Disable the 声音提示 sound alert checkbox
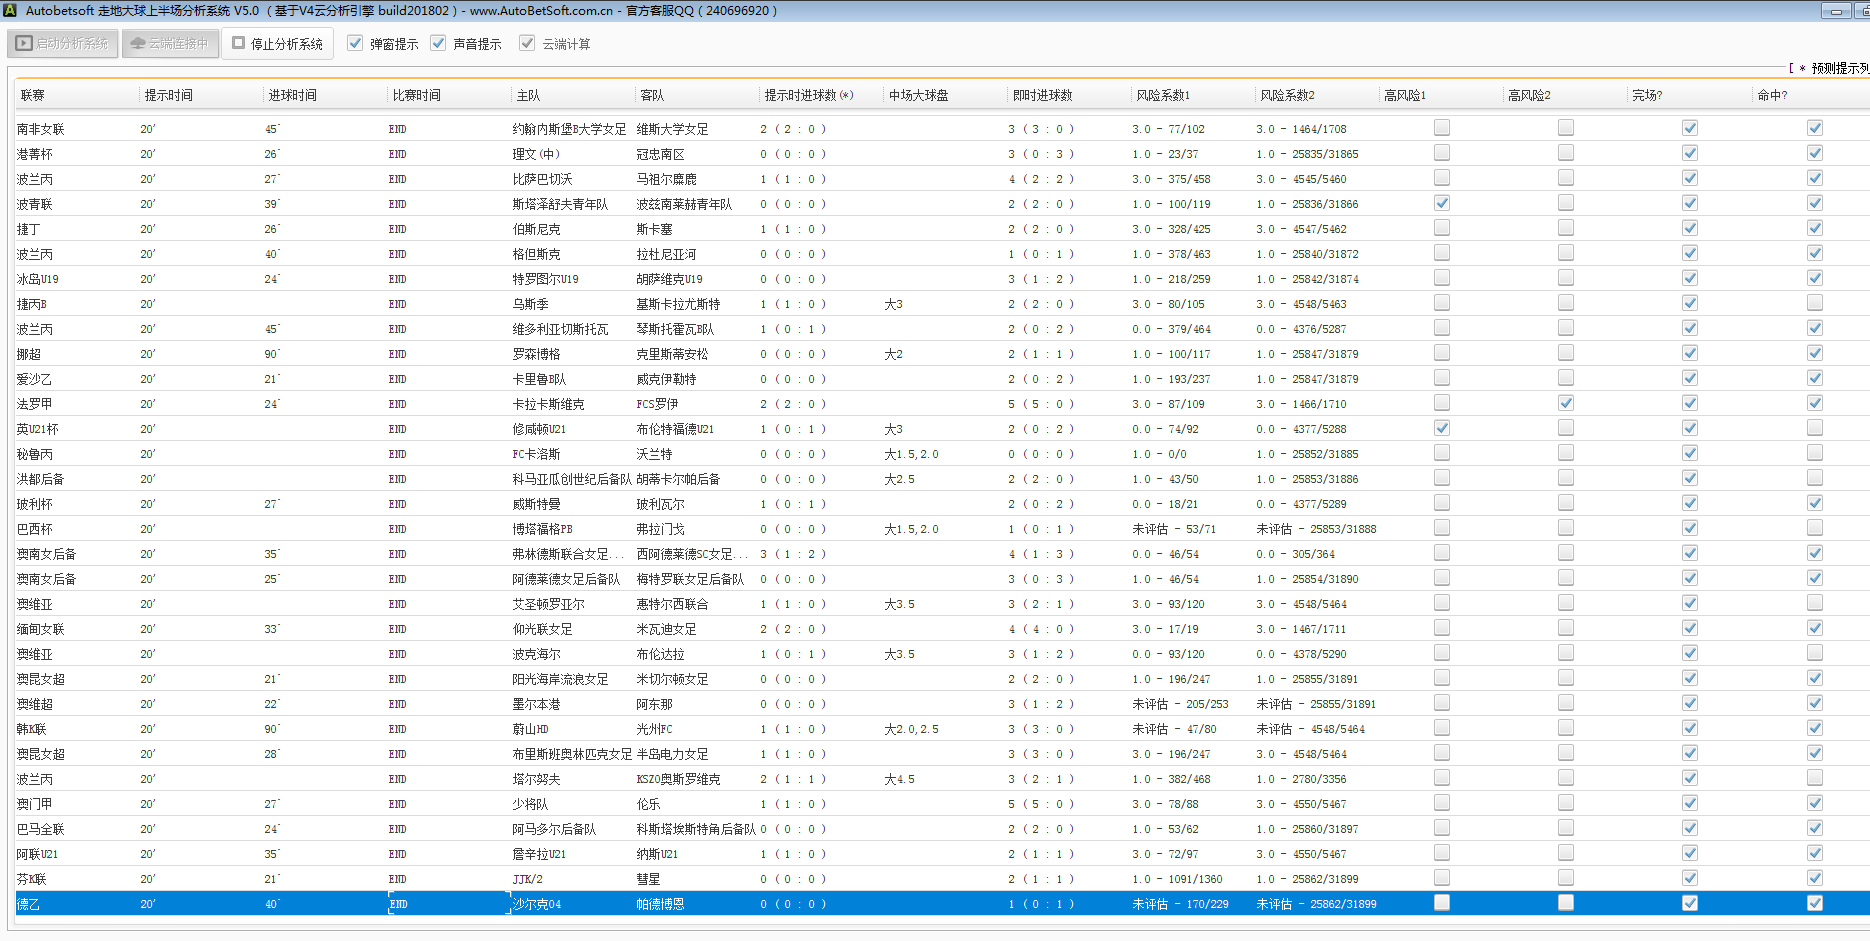This screenshot has height=941, width=1870. tap(438, 44)
